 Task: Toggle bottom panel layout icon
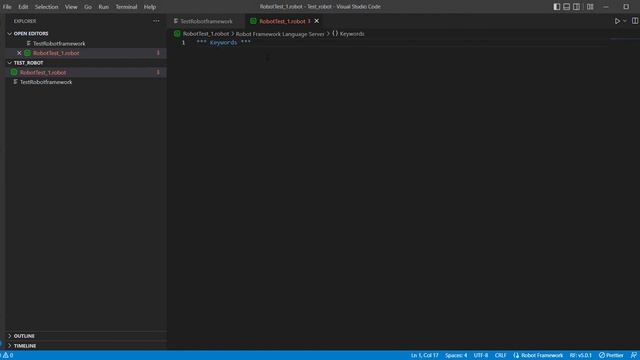click(567, 7)
